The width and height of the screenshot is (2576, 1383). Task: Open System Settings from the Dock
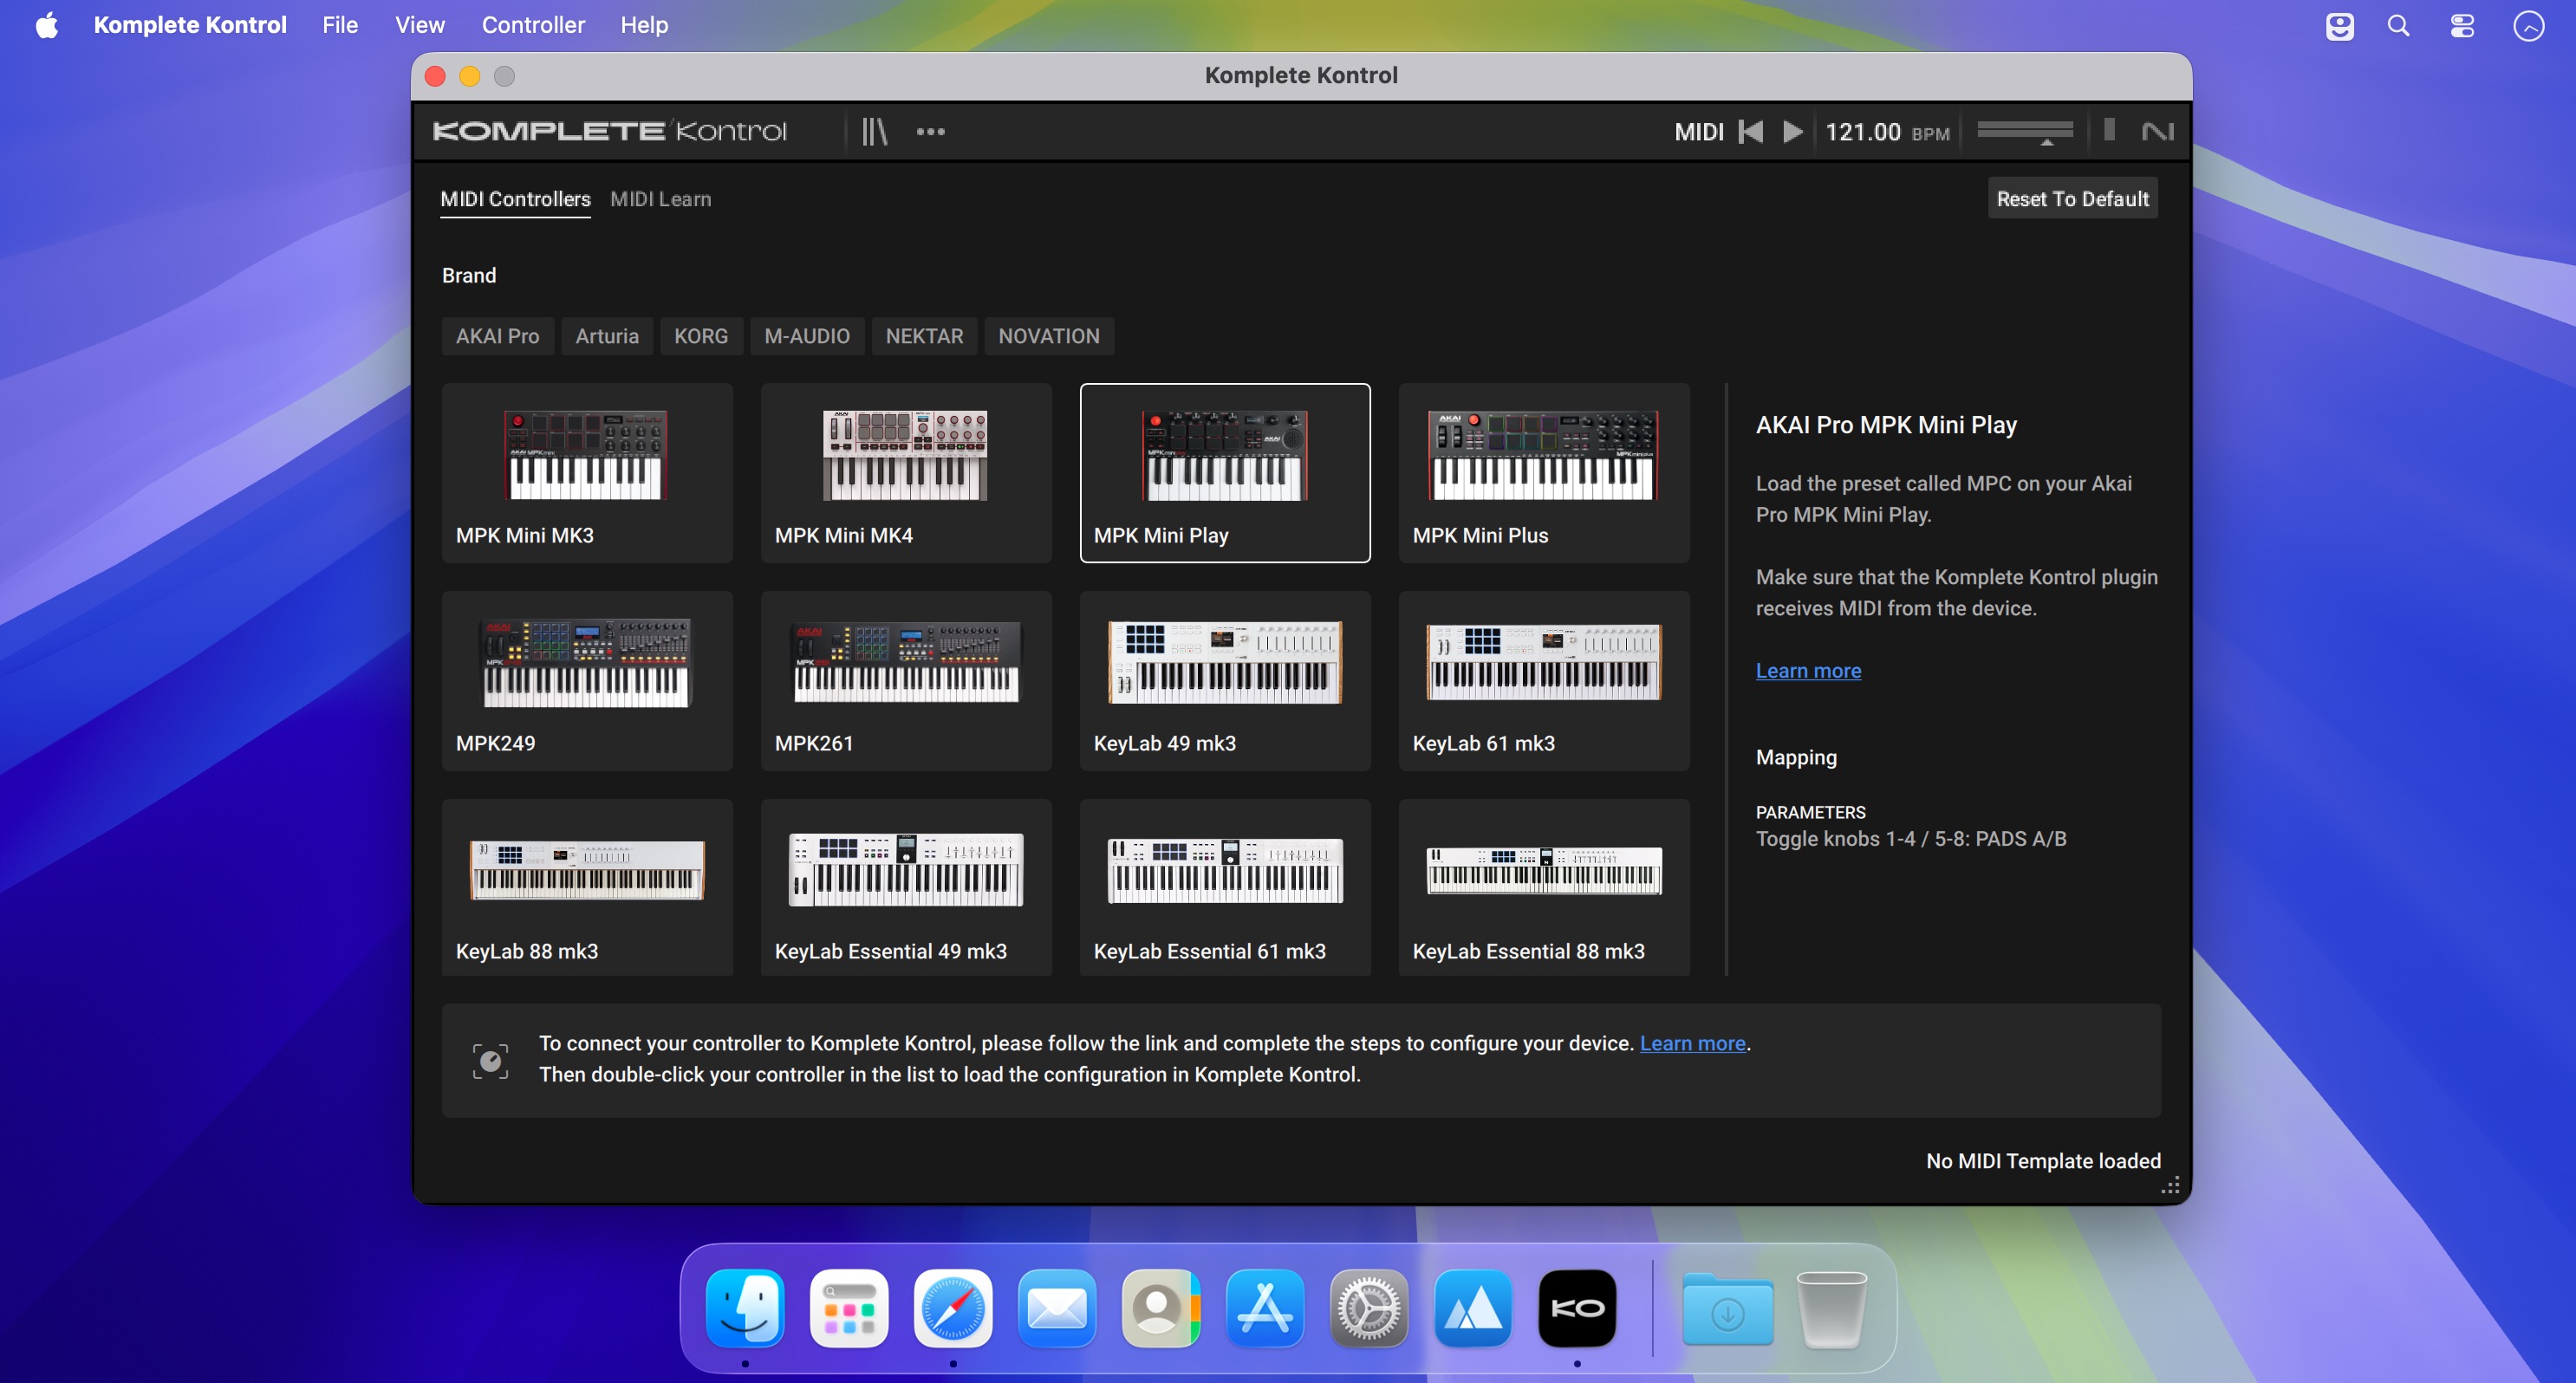[1369, 1308]
